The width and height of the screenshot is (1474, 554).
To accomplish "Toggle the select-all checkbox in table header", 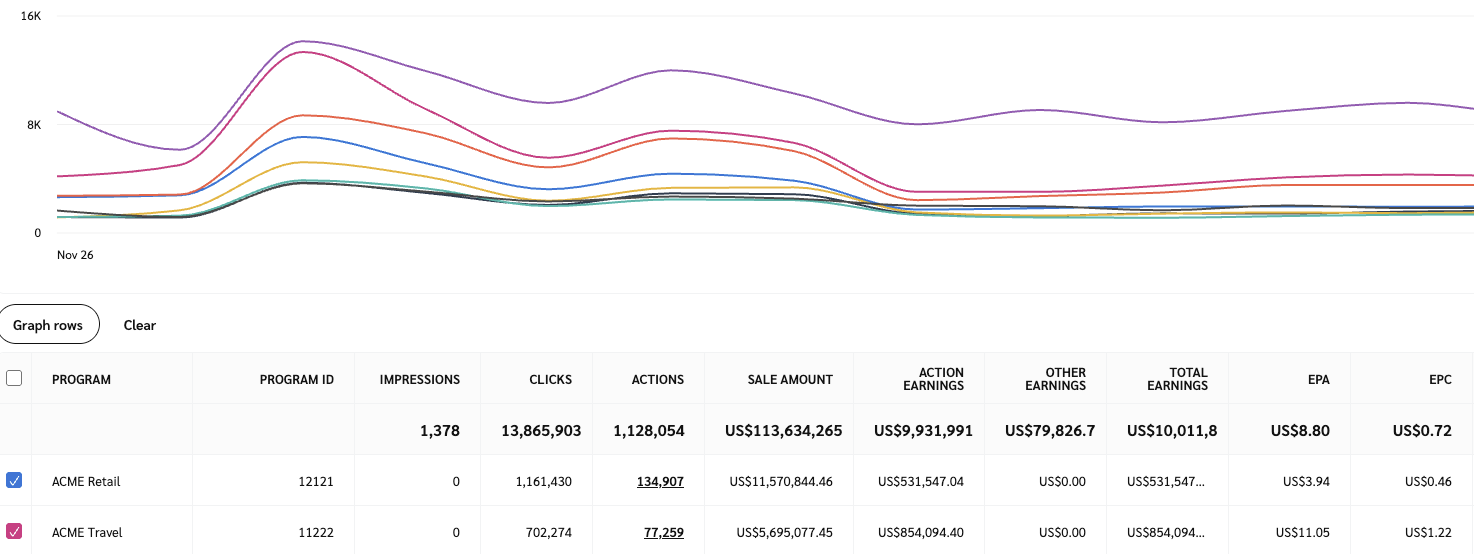I will pyautogui.click(x=14, y=378).
